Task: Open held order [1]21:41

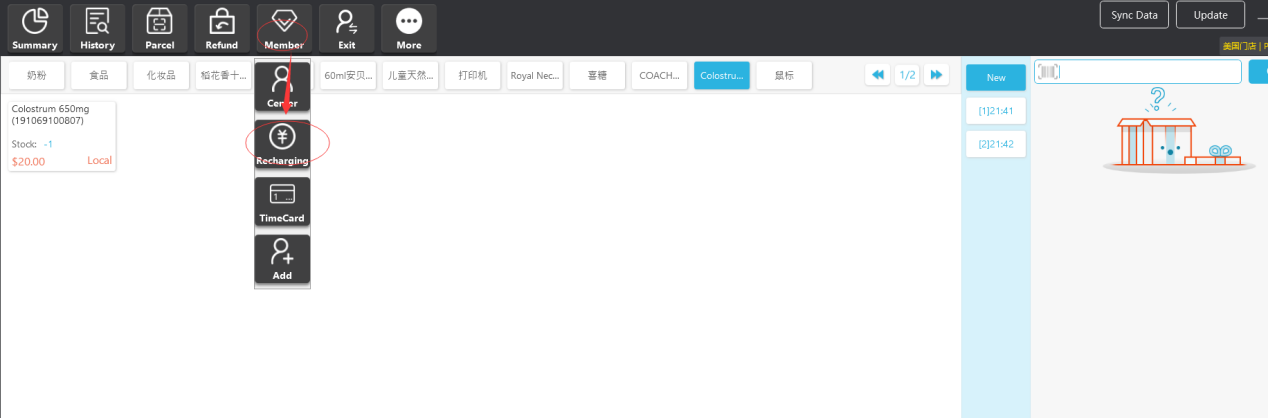Action: pyautogui.click(x=996, y=111)
